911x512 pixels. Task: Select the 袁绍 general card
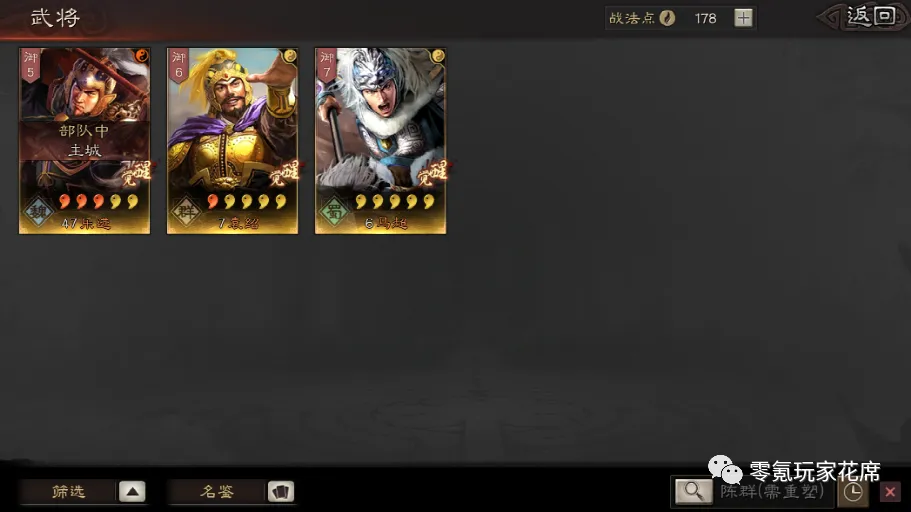(x=232, y=141)
